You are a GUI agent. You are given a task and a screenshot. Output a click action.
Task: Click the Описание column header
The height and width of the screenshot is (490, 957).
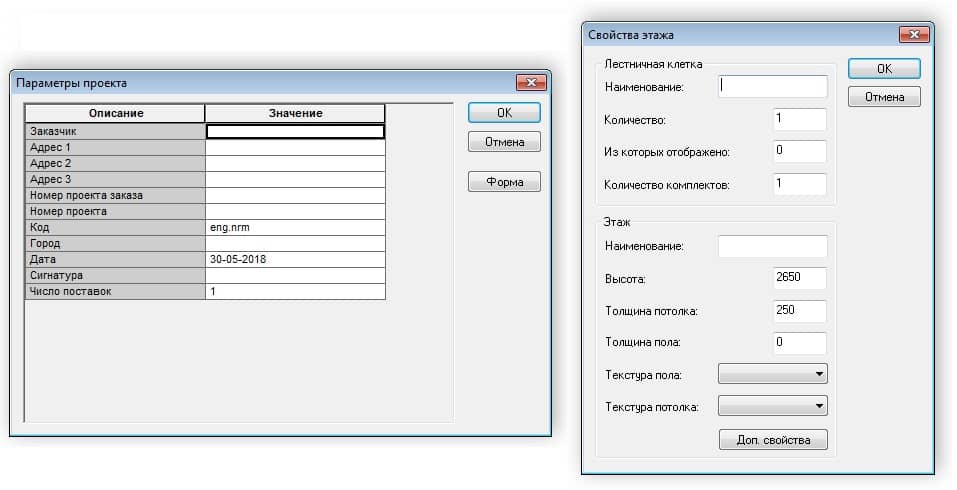(x=115, y=113)
